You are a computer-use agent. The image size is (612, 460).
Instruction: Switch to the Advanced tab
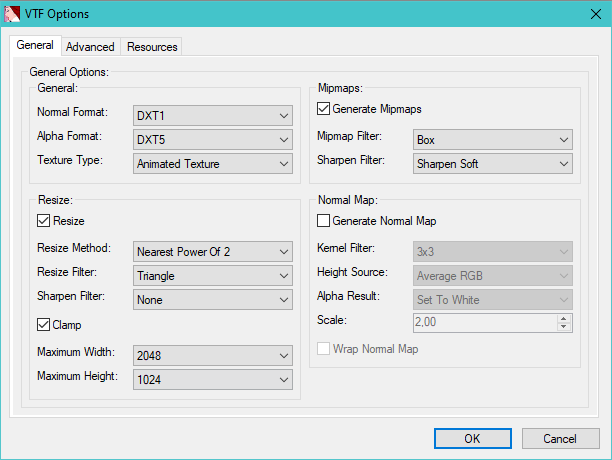90,47
